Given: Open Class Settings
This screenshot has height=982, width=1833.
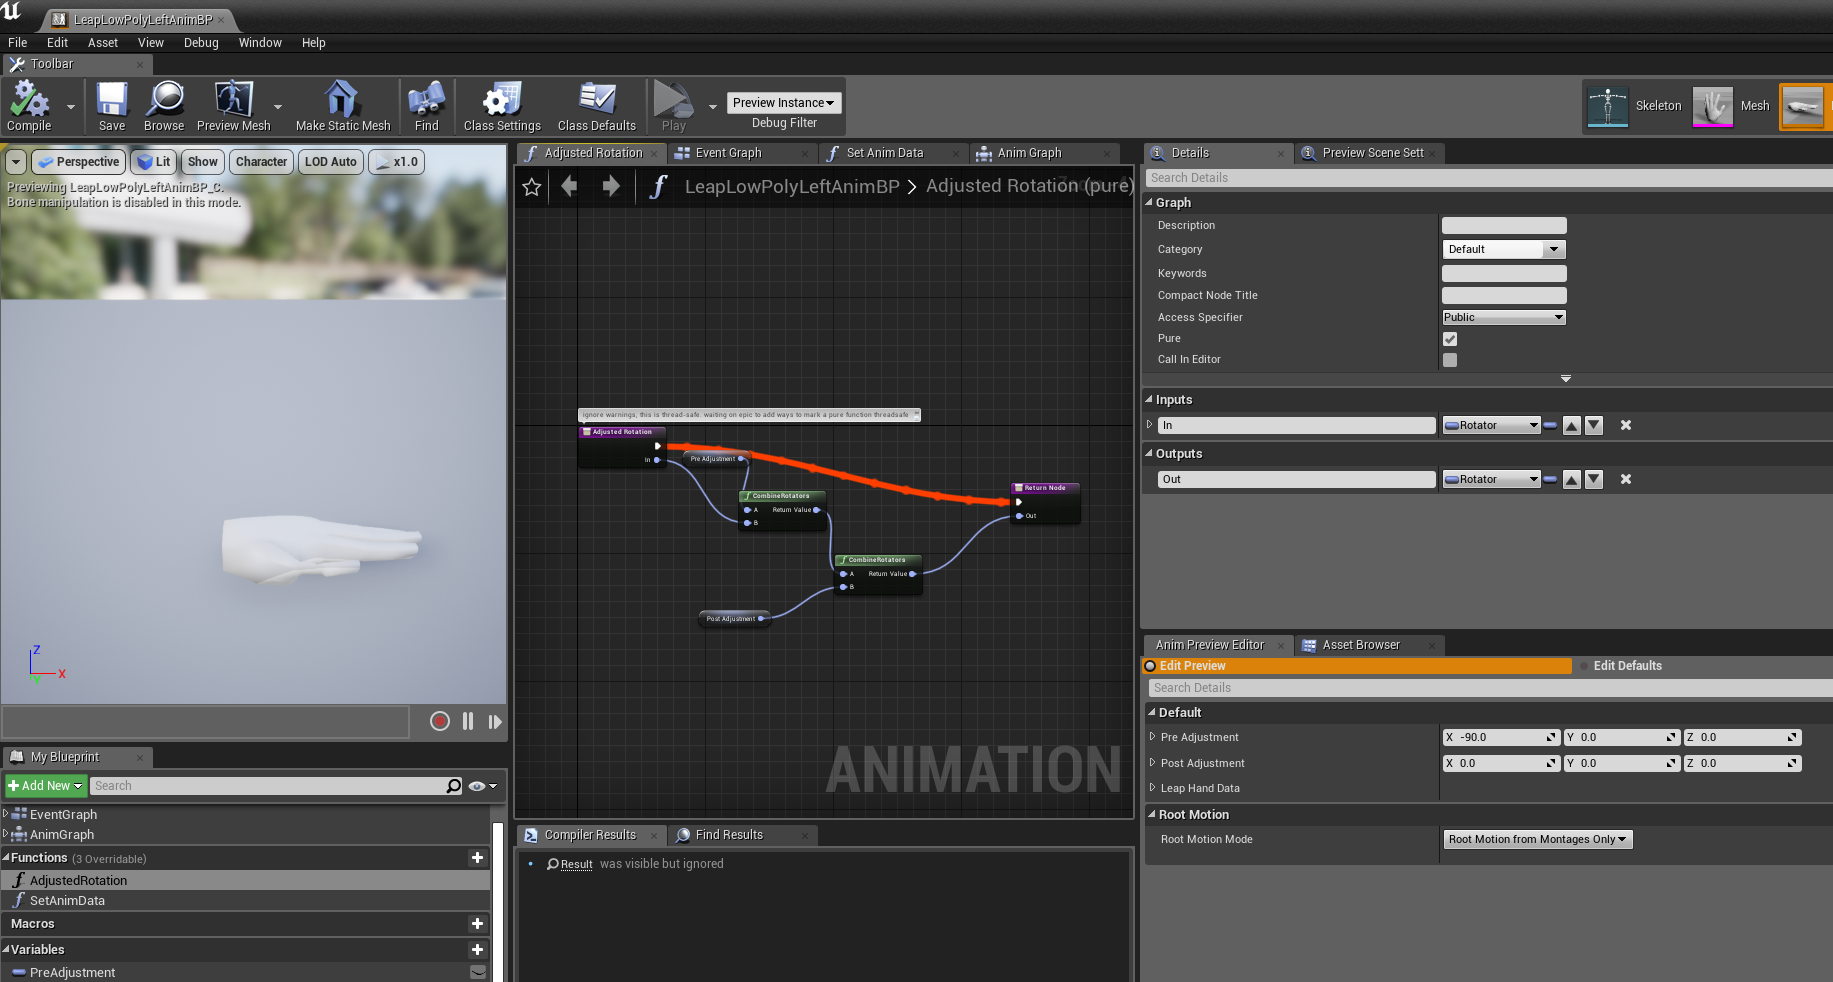Looking at the screenshot, I should pos(500,105).
